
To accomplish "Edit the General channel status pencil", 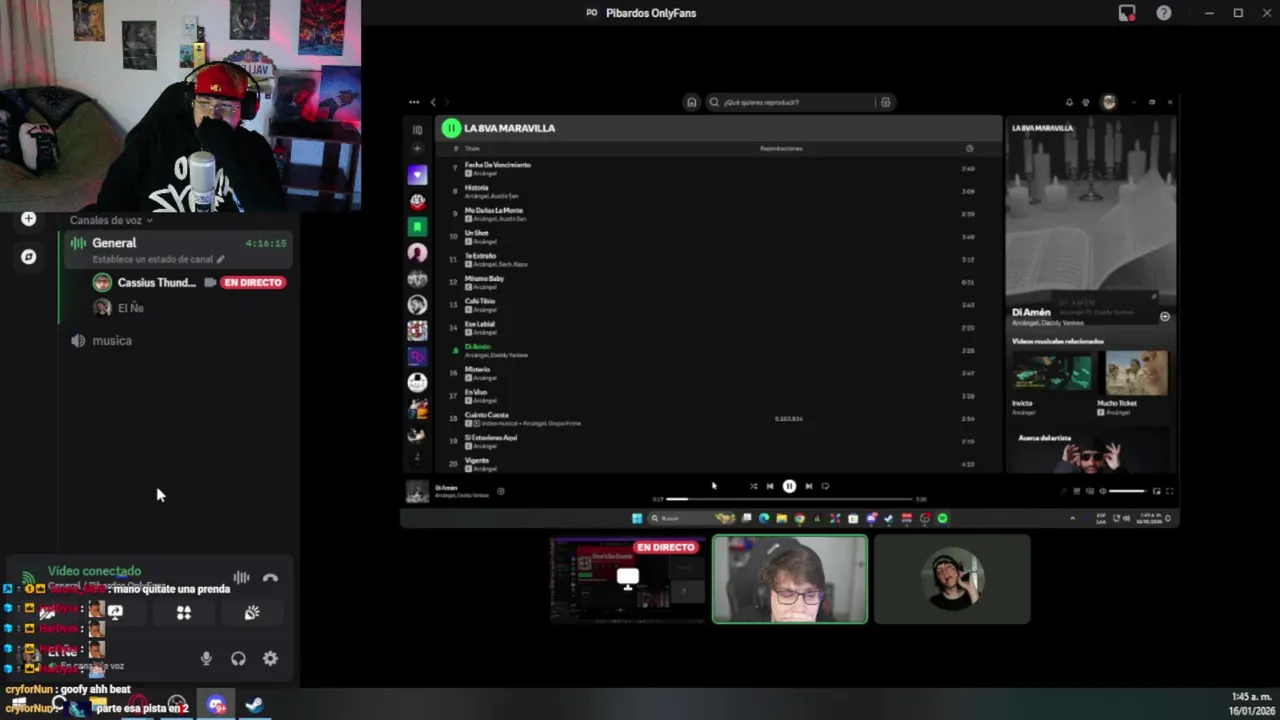I will point(220,259).
